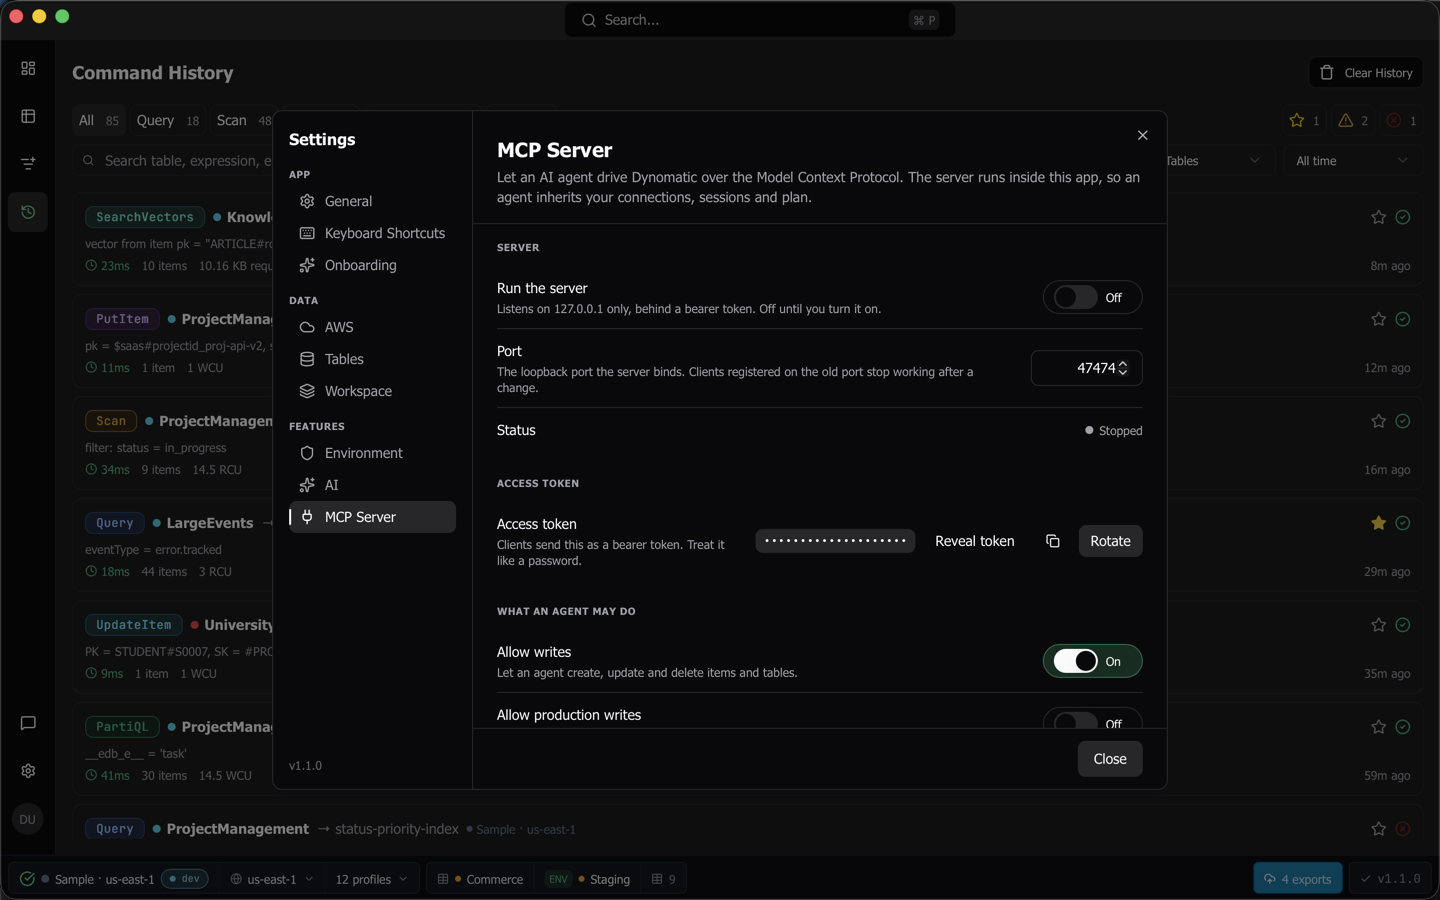The width and height of the screenshot is (1440, 900).
Task: Filter history by starred count badge
Action: (x=1304, y=121)
